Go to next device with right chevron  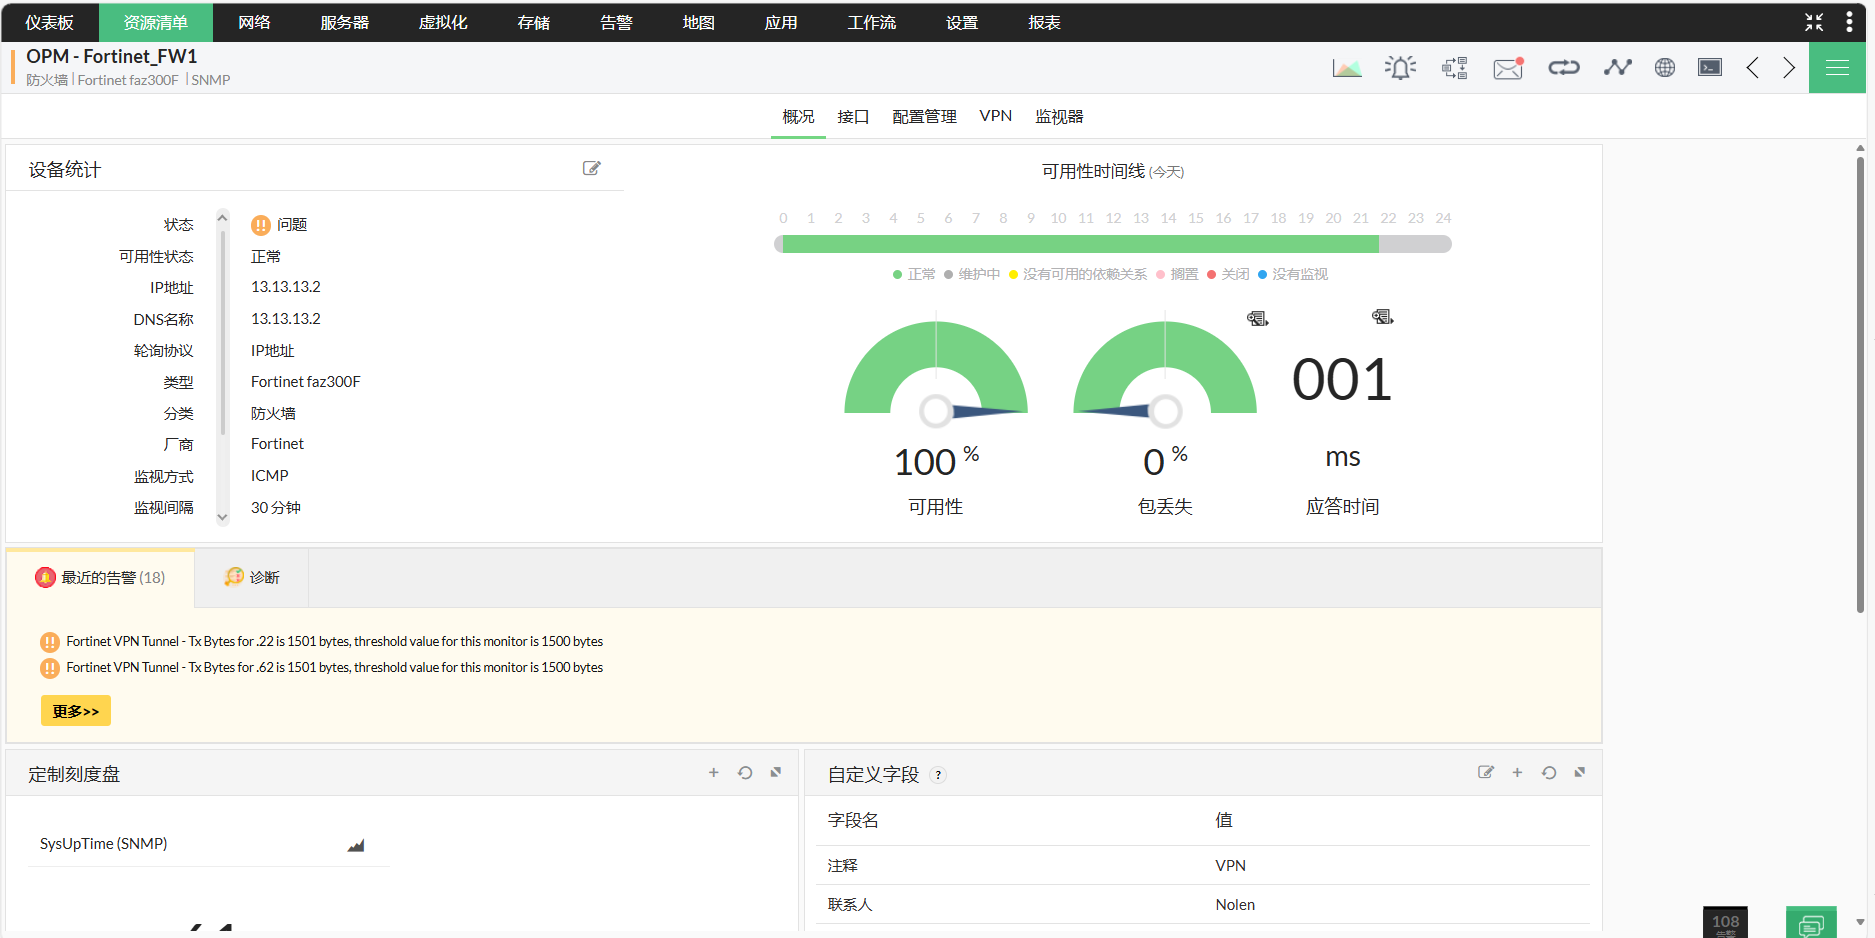coord(1789,68)
